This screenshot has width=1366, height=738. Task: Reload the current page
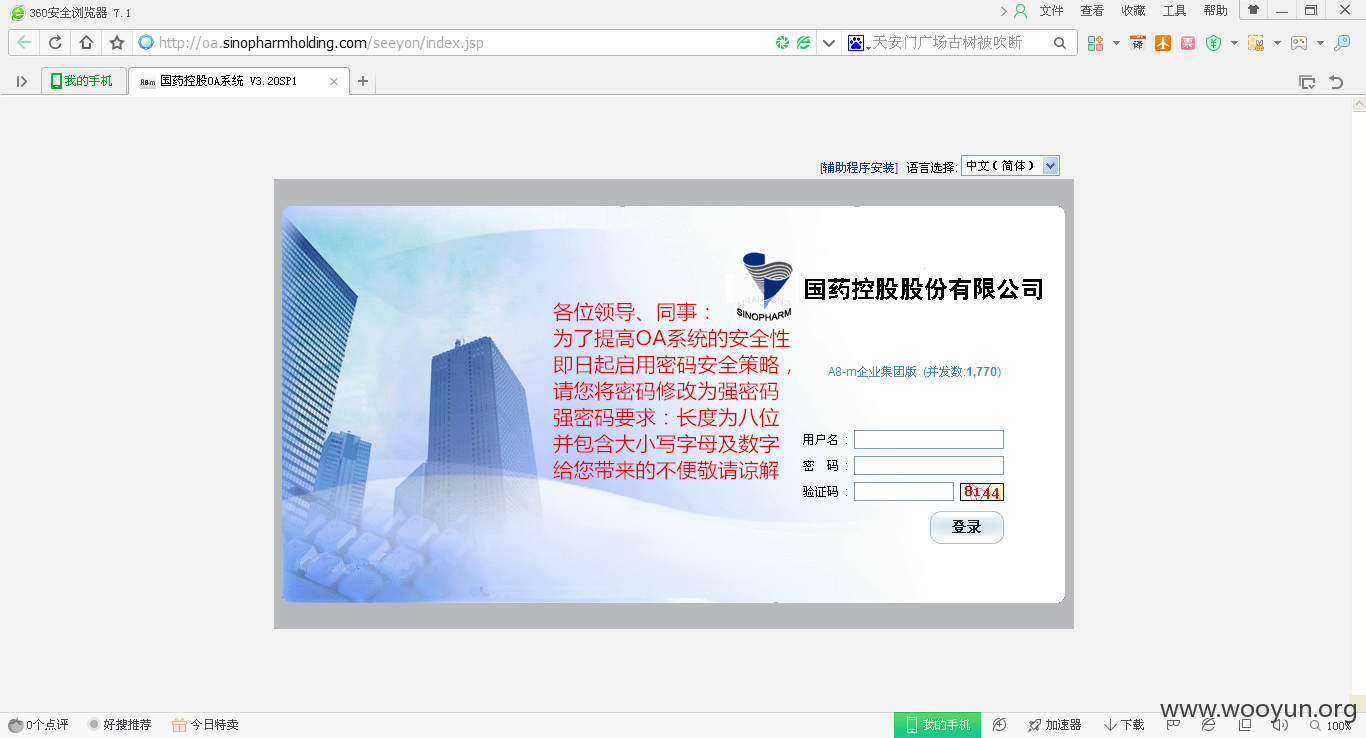tap(56, 43)
